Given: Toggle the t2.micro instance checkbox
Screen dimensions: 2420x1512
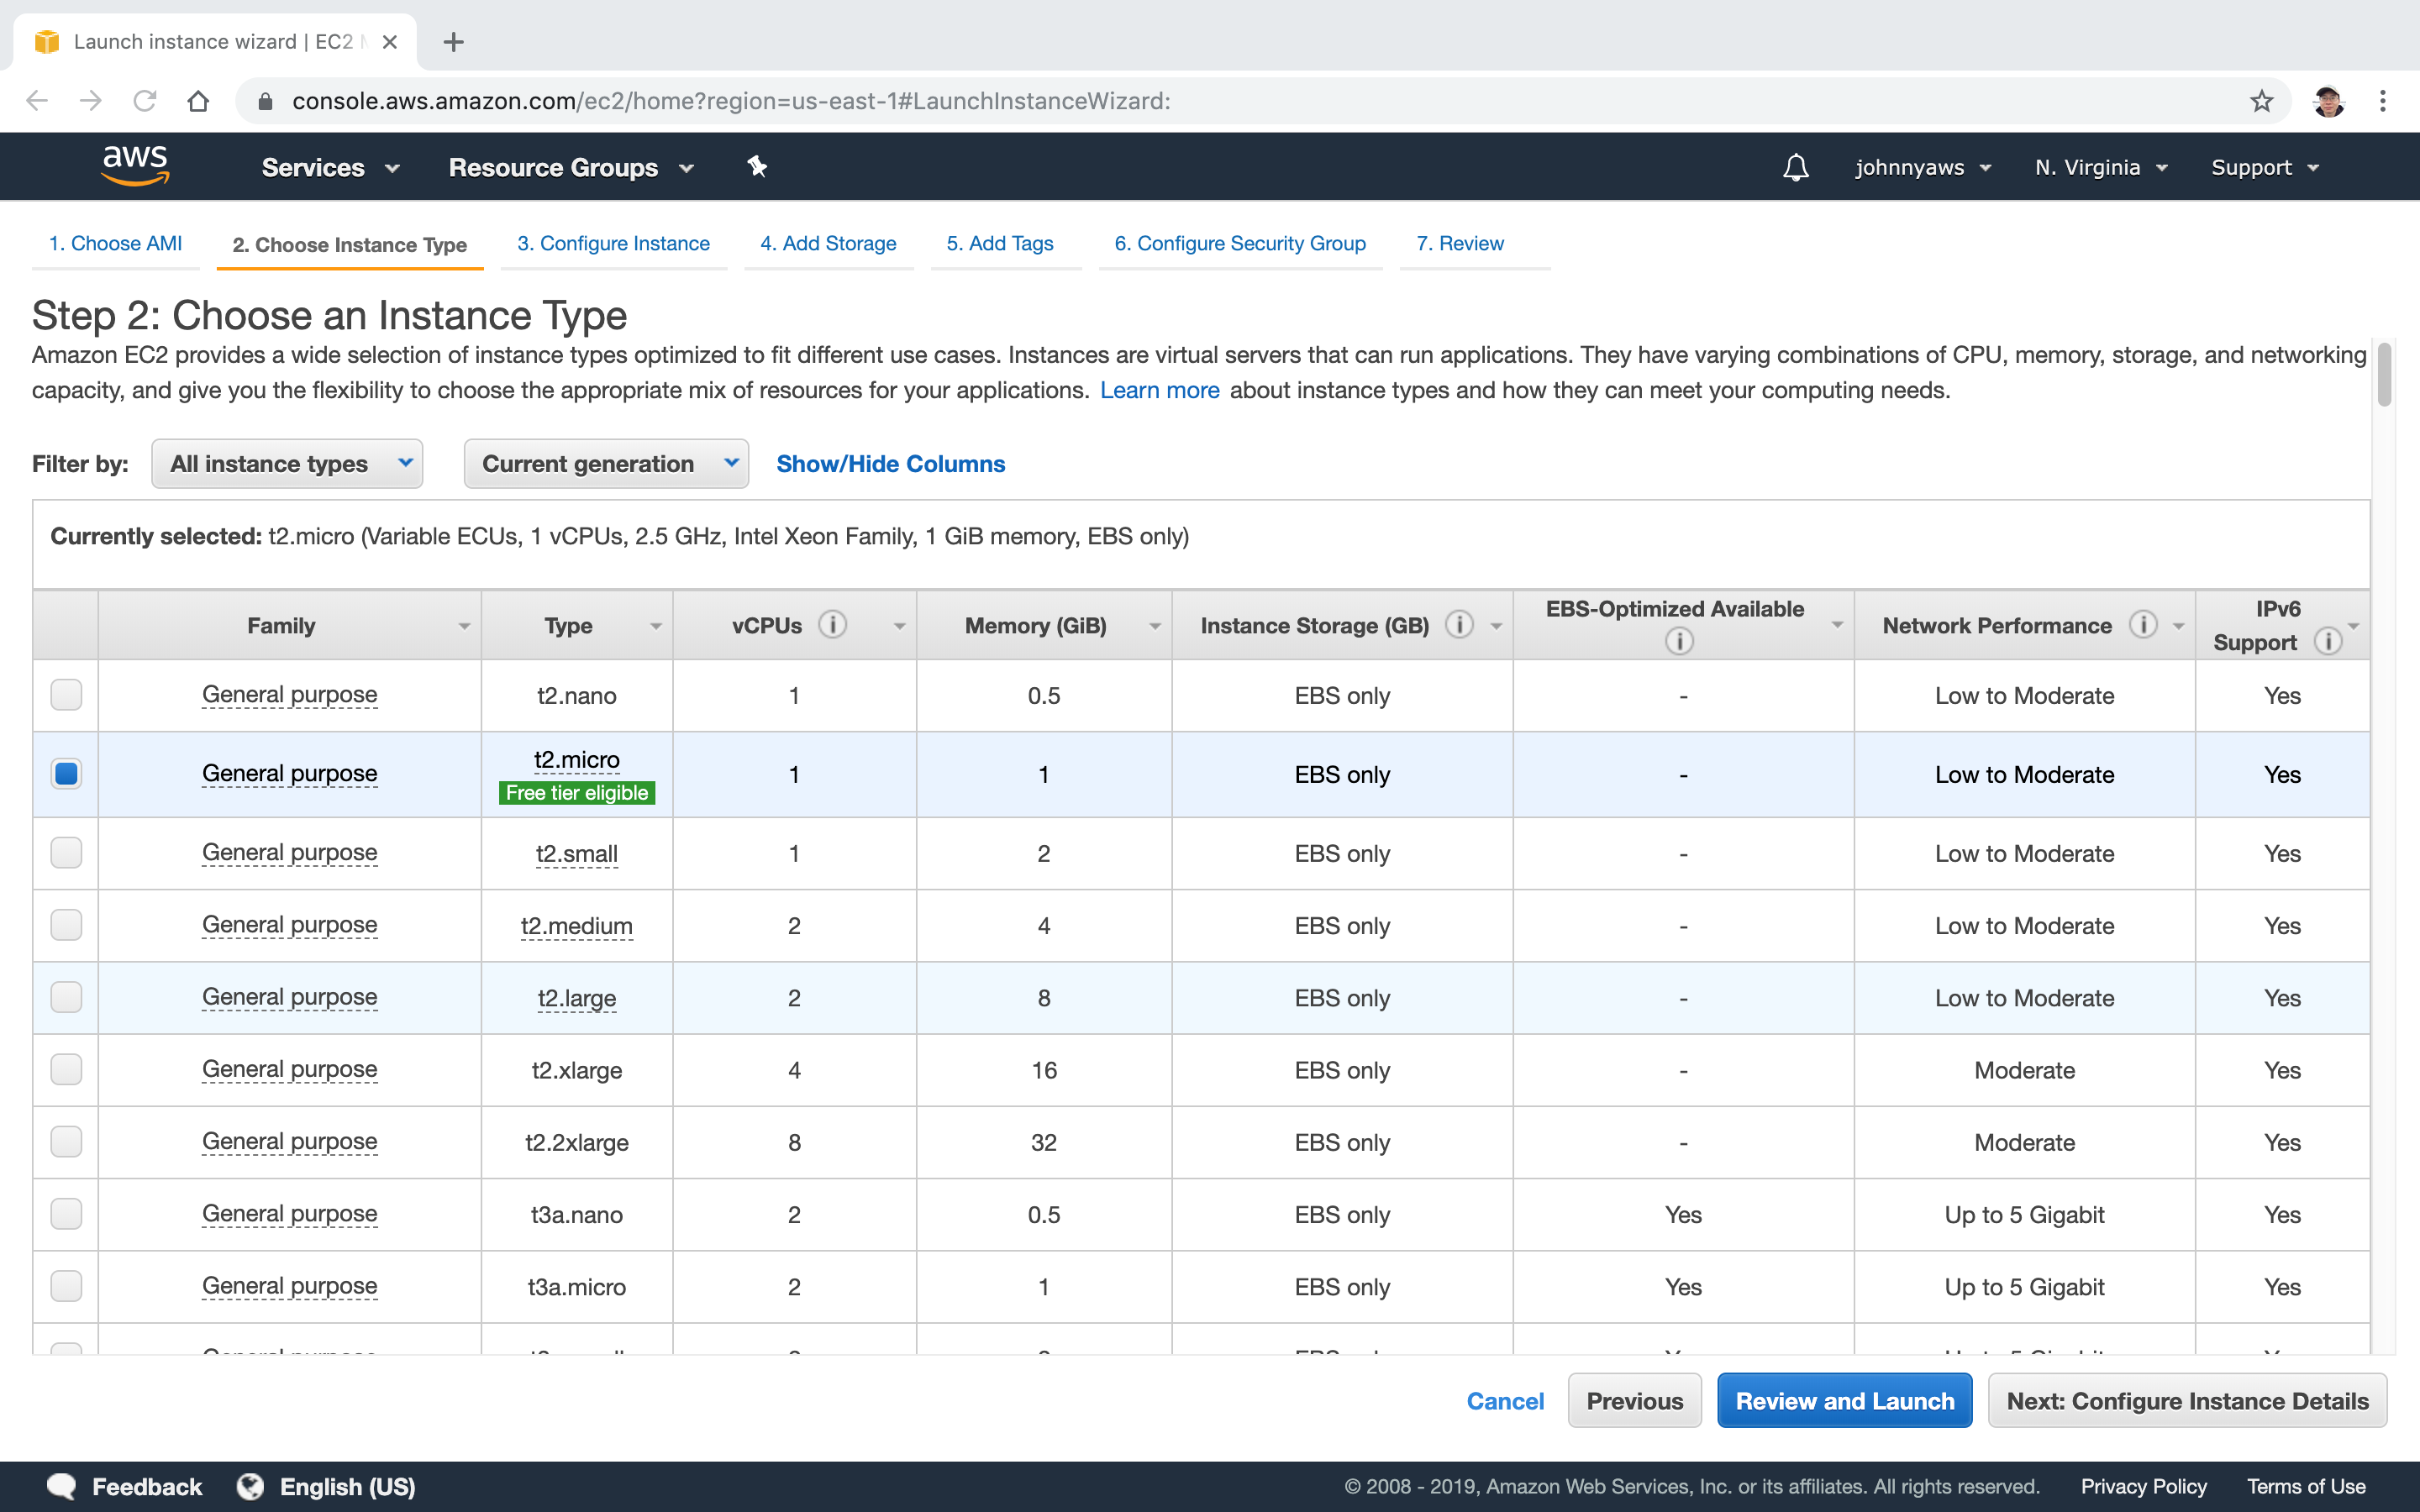Looking at the screenshot, I should point(66,773).
